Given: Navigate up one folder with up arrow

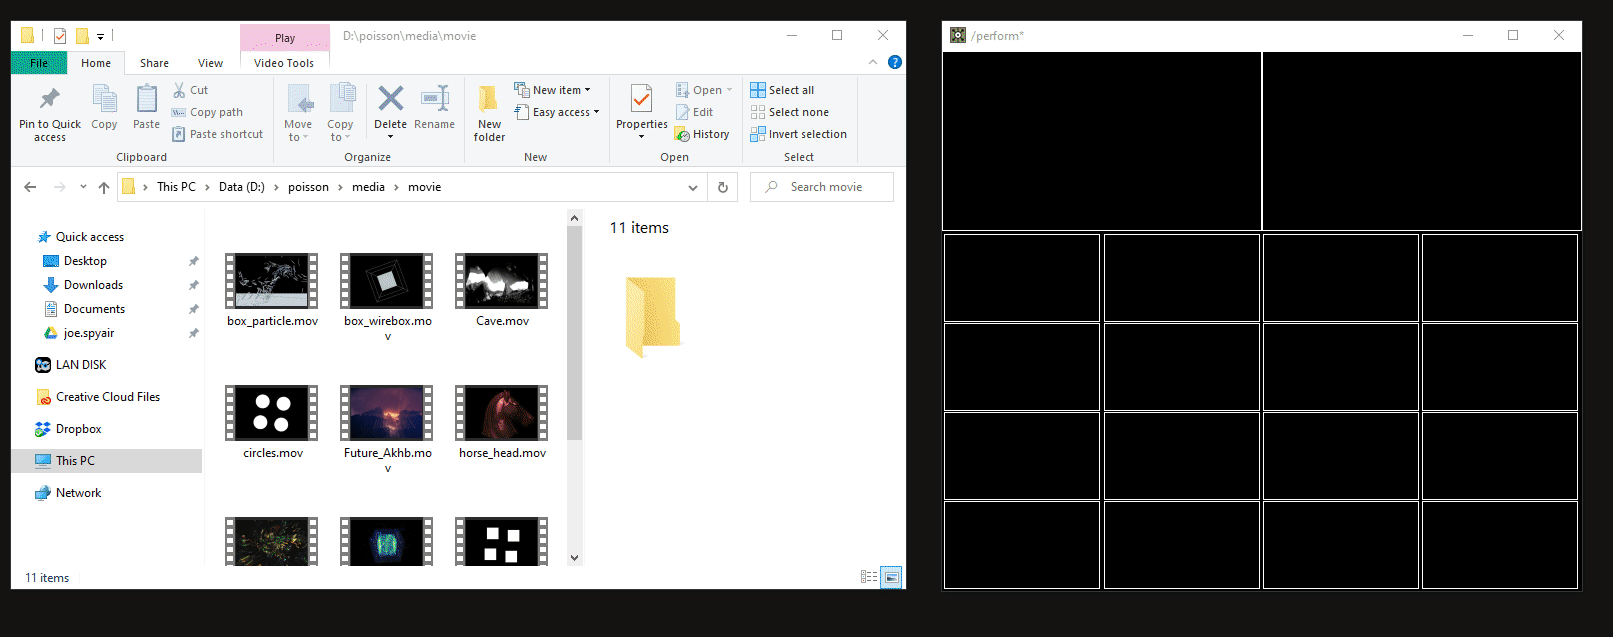Looking at the screenshot, I should point(103,187).
